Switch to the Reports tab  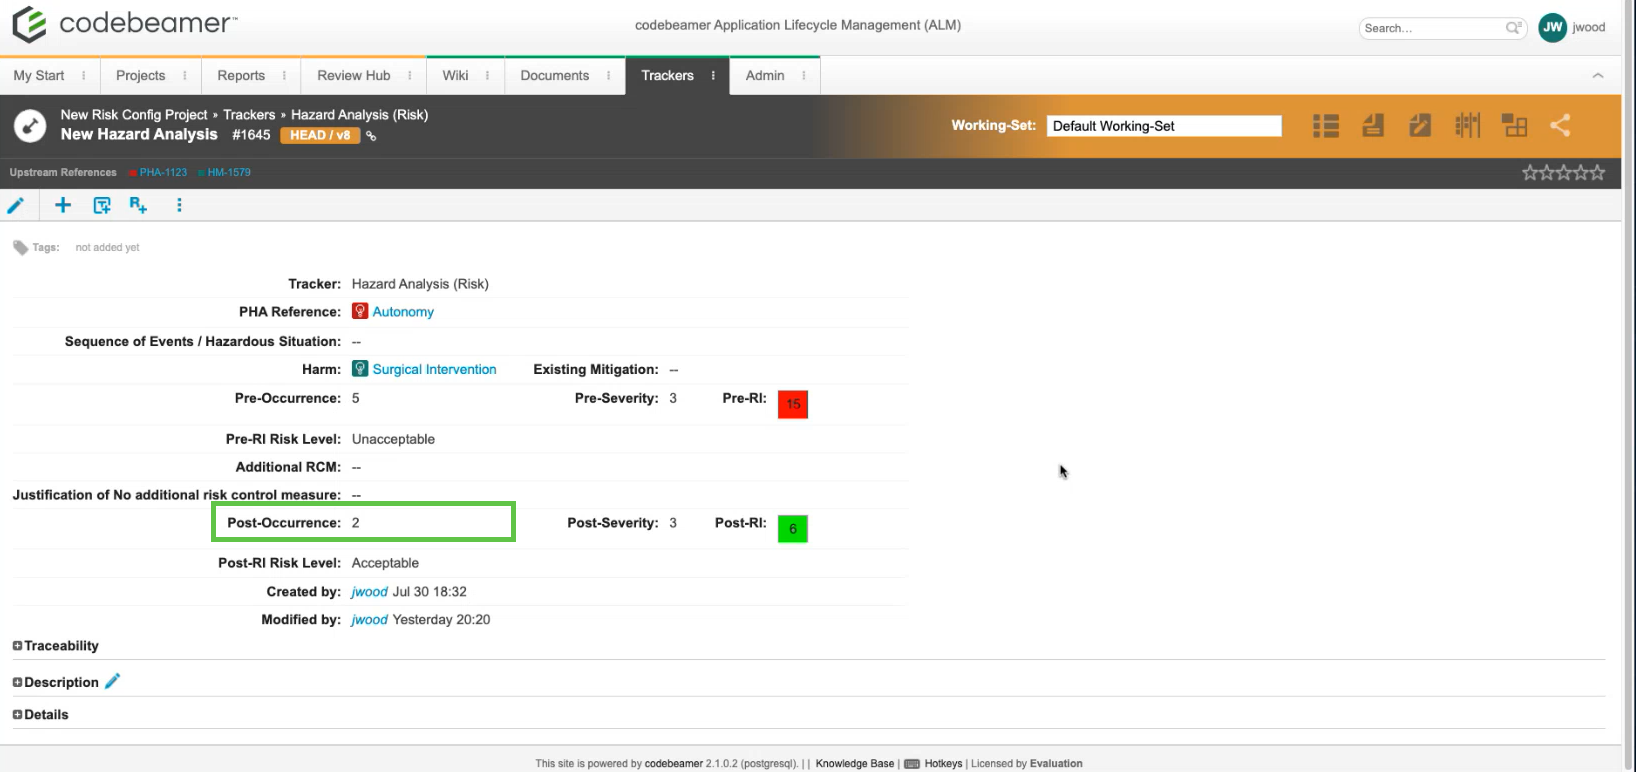point(241,76)
